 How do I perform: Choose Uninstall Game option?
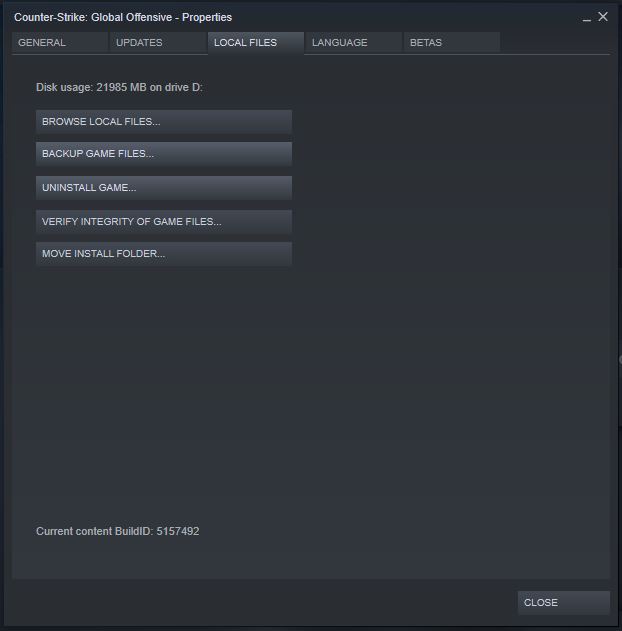tap(164, 188)
